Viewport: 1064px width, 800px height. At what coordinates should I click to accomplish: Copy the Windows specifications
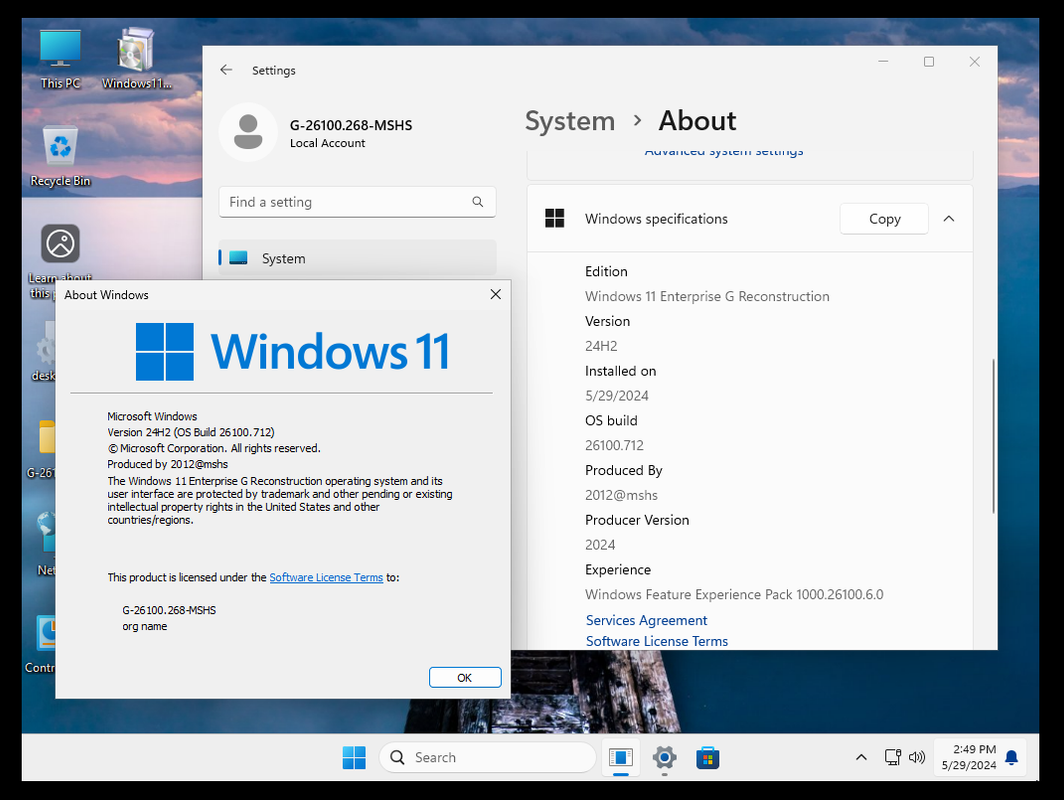click(884, 218)
